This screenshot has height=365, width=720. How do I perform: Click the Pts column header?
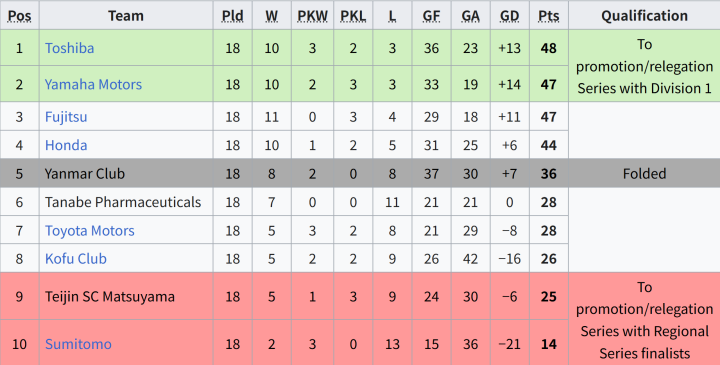click(x=549, y=16)
